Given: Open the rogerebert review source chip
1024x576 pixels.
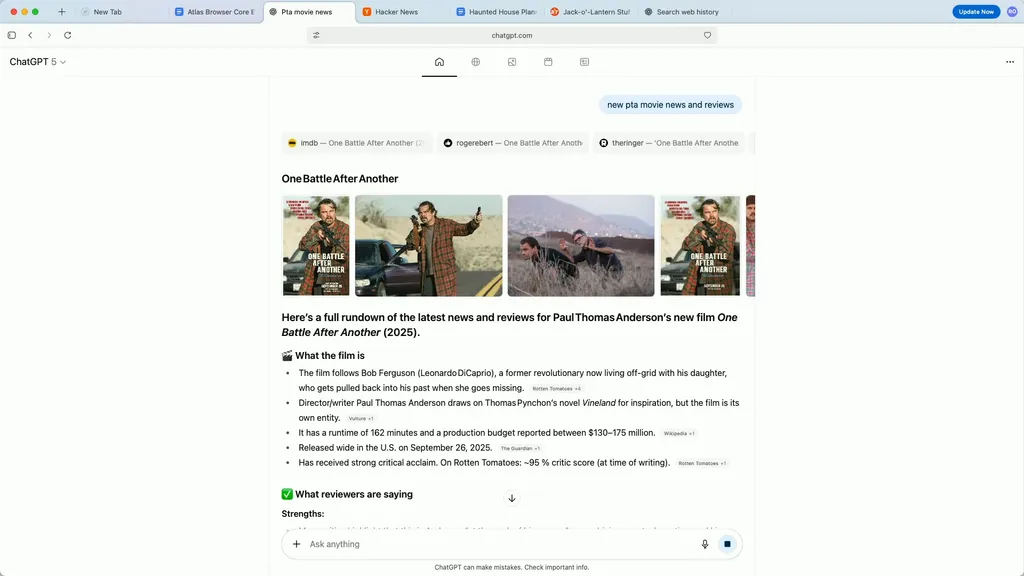Looking at the screenshot, I should pyautogui.click(x=513, y=142).
